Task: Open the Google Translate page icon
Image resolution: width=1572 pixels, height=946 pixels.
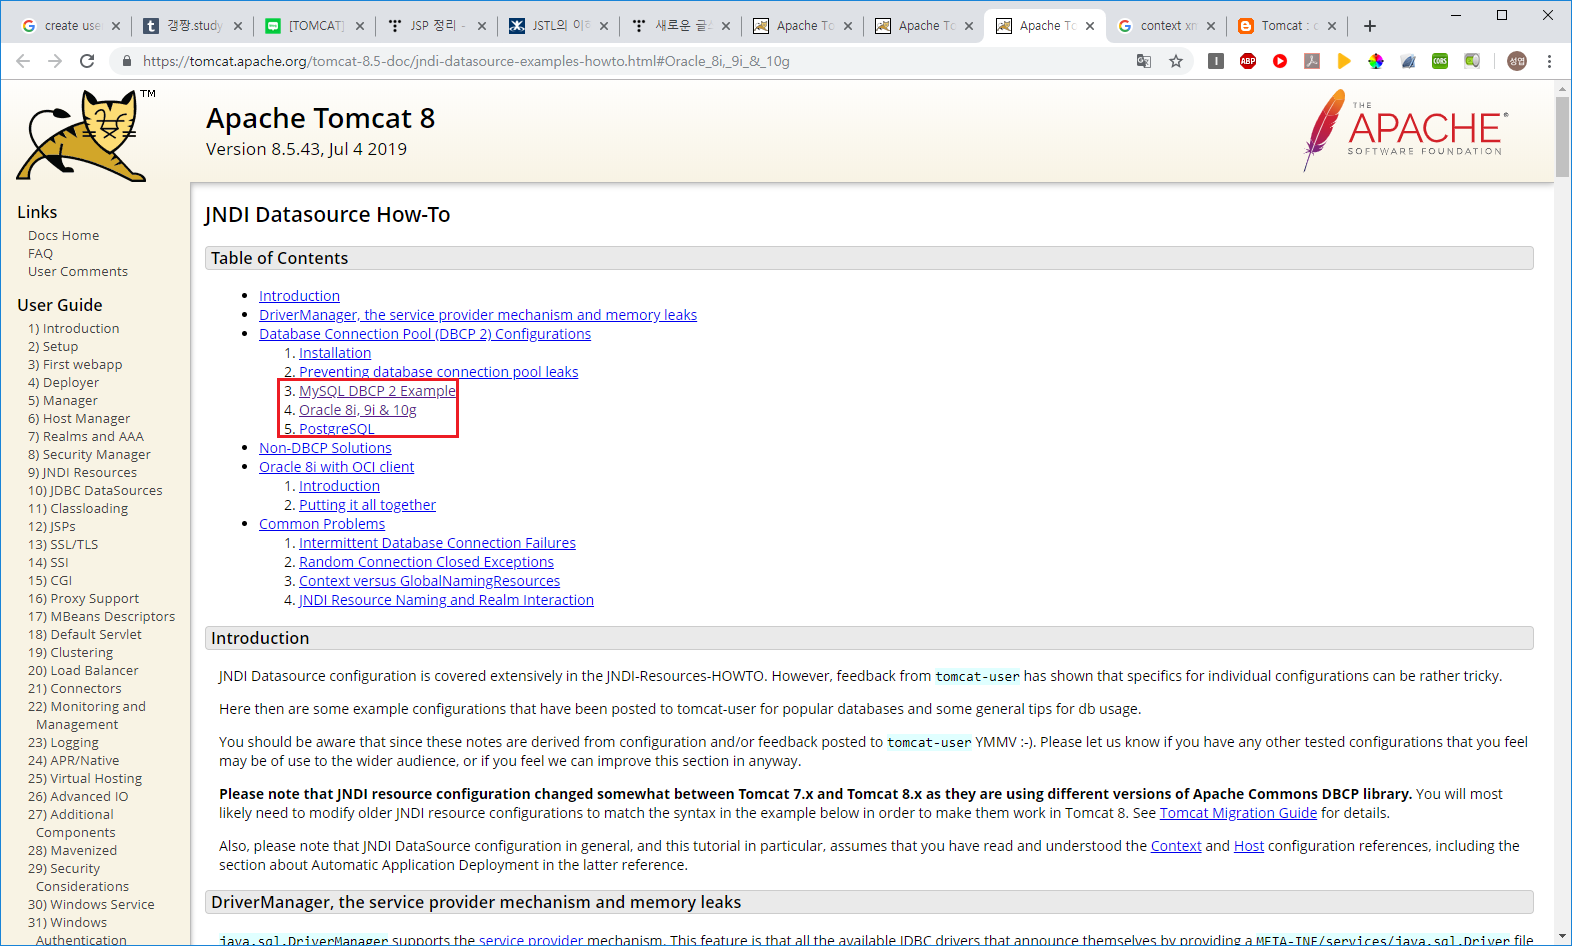Action: [x=1144, y=61]
